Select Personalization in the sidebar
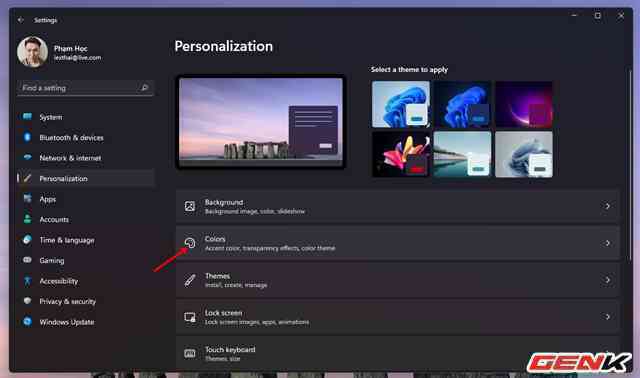The image size is (640, 378). point(86,178)
